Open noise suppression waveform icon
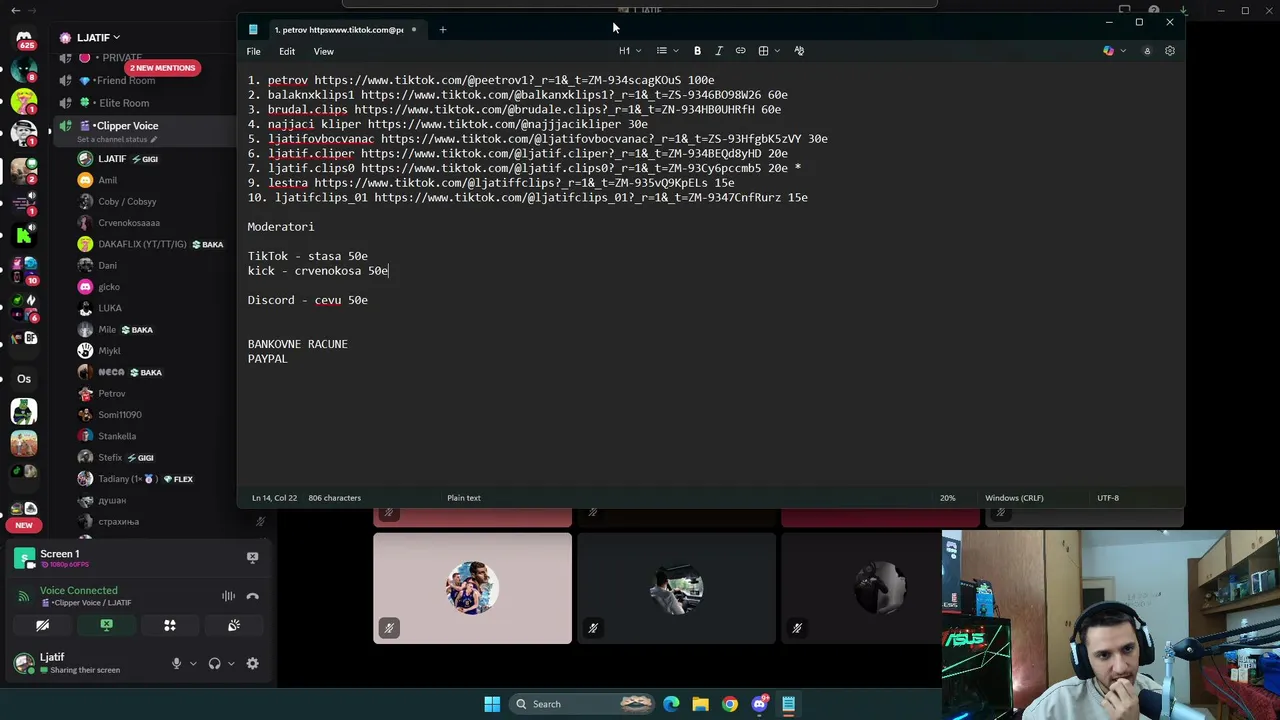The image size is (1280, 720). tap(228, 596)
